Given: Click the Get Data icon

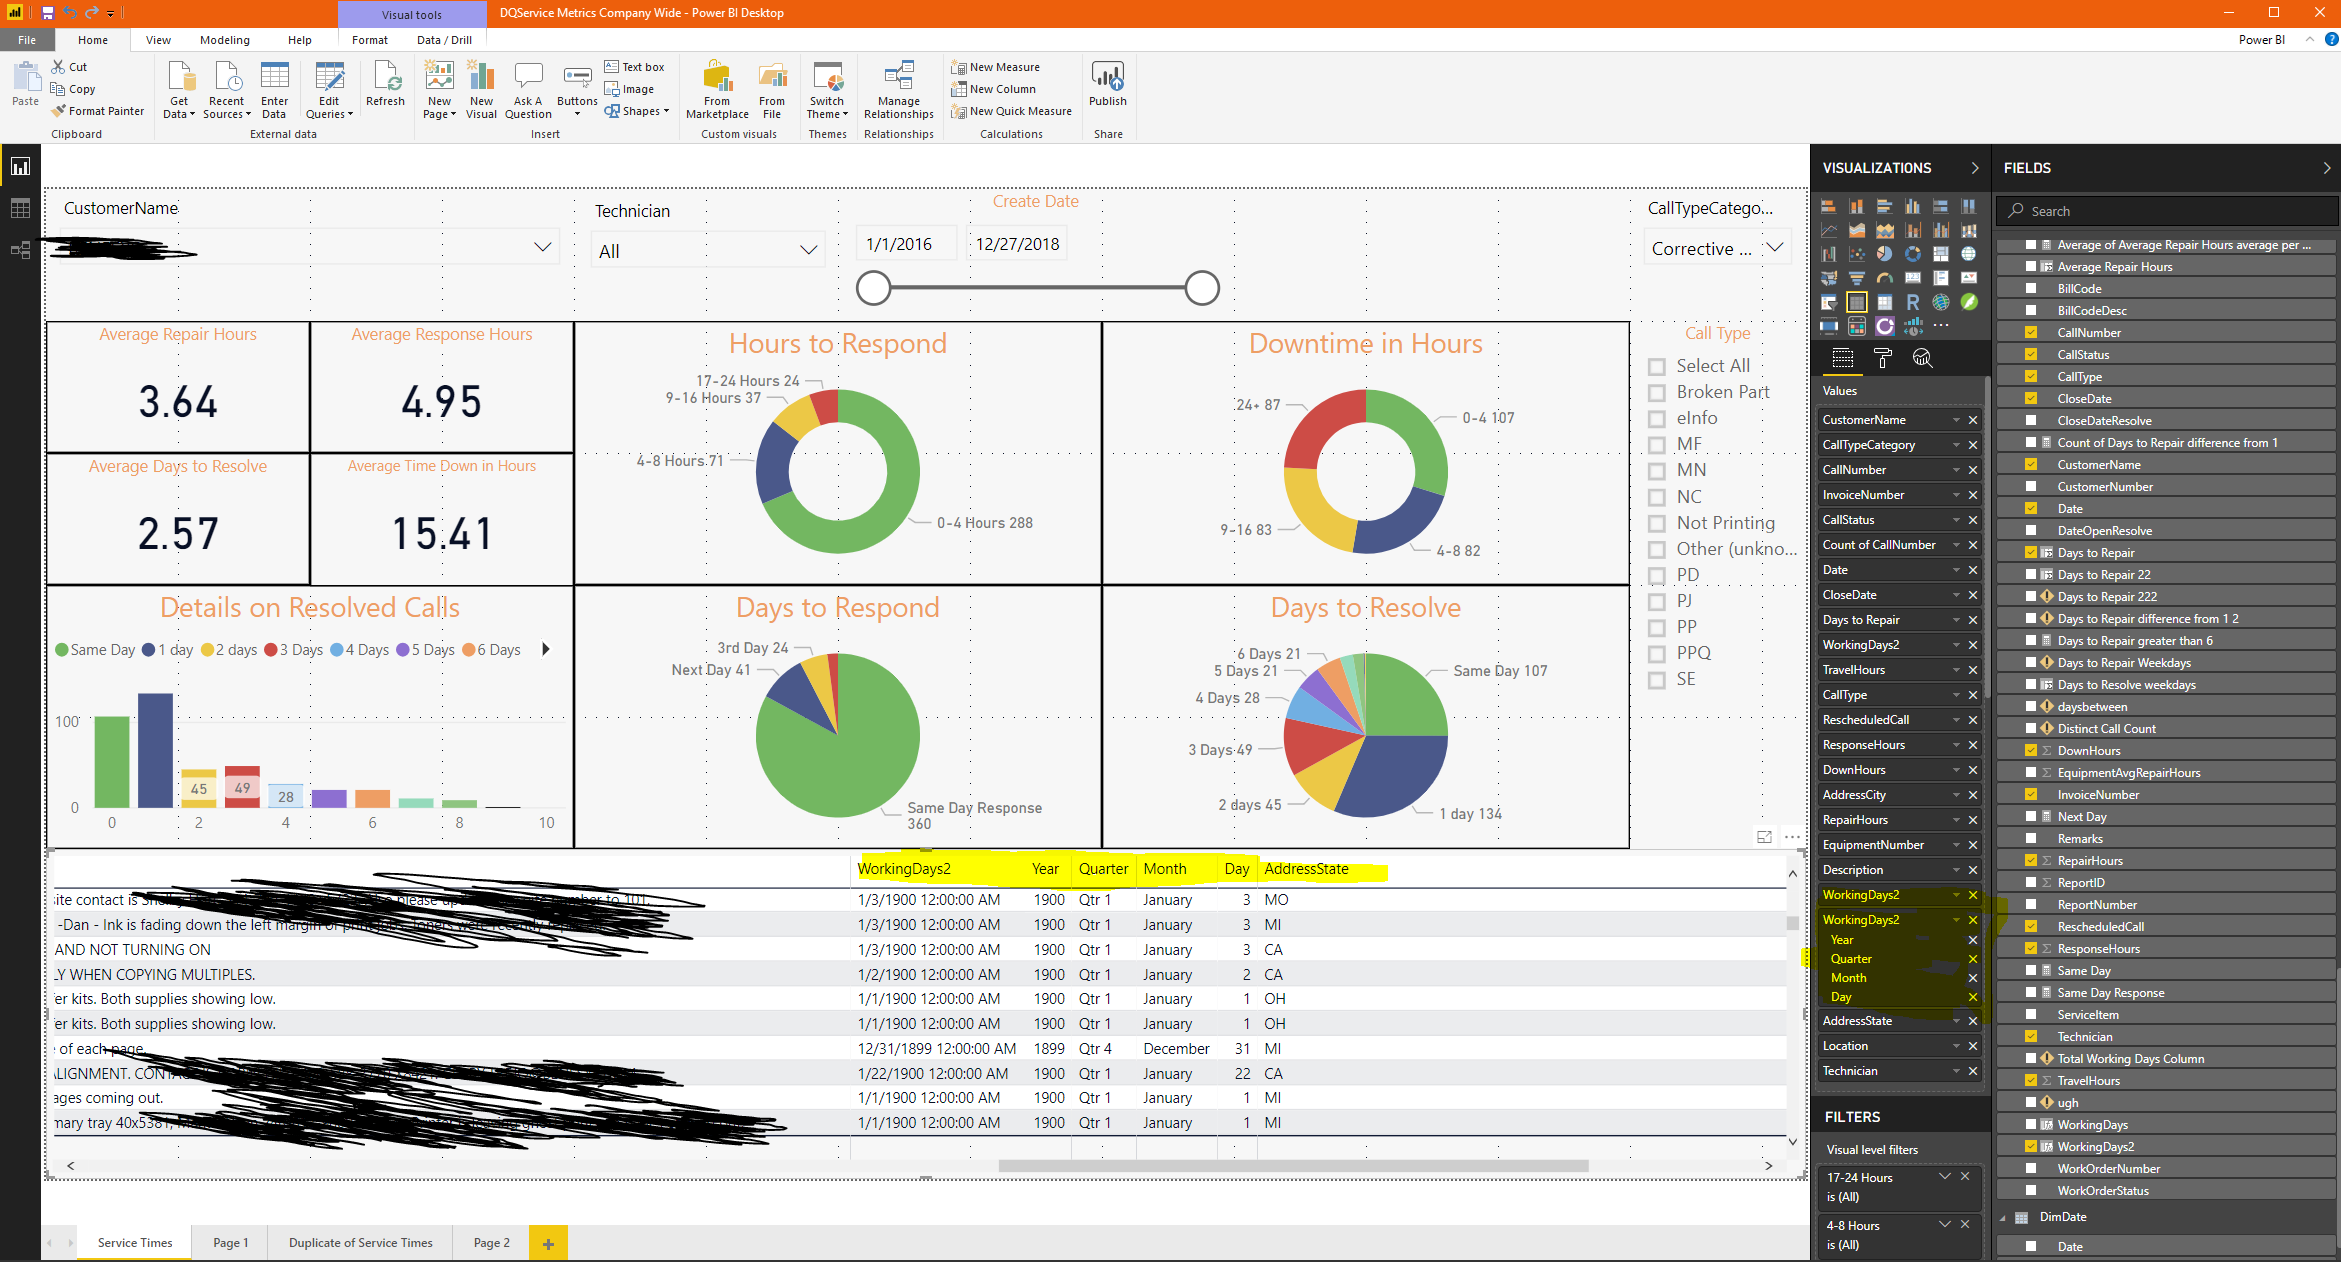Looking at the screenshot, I should (179, 90).
